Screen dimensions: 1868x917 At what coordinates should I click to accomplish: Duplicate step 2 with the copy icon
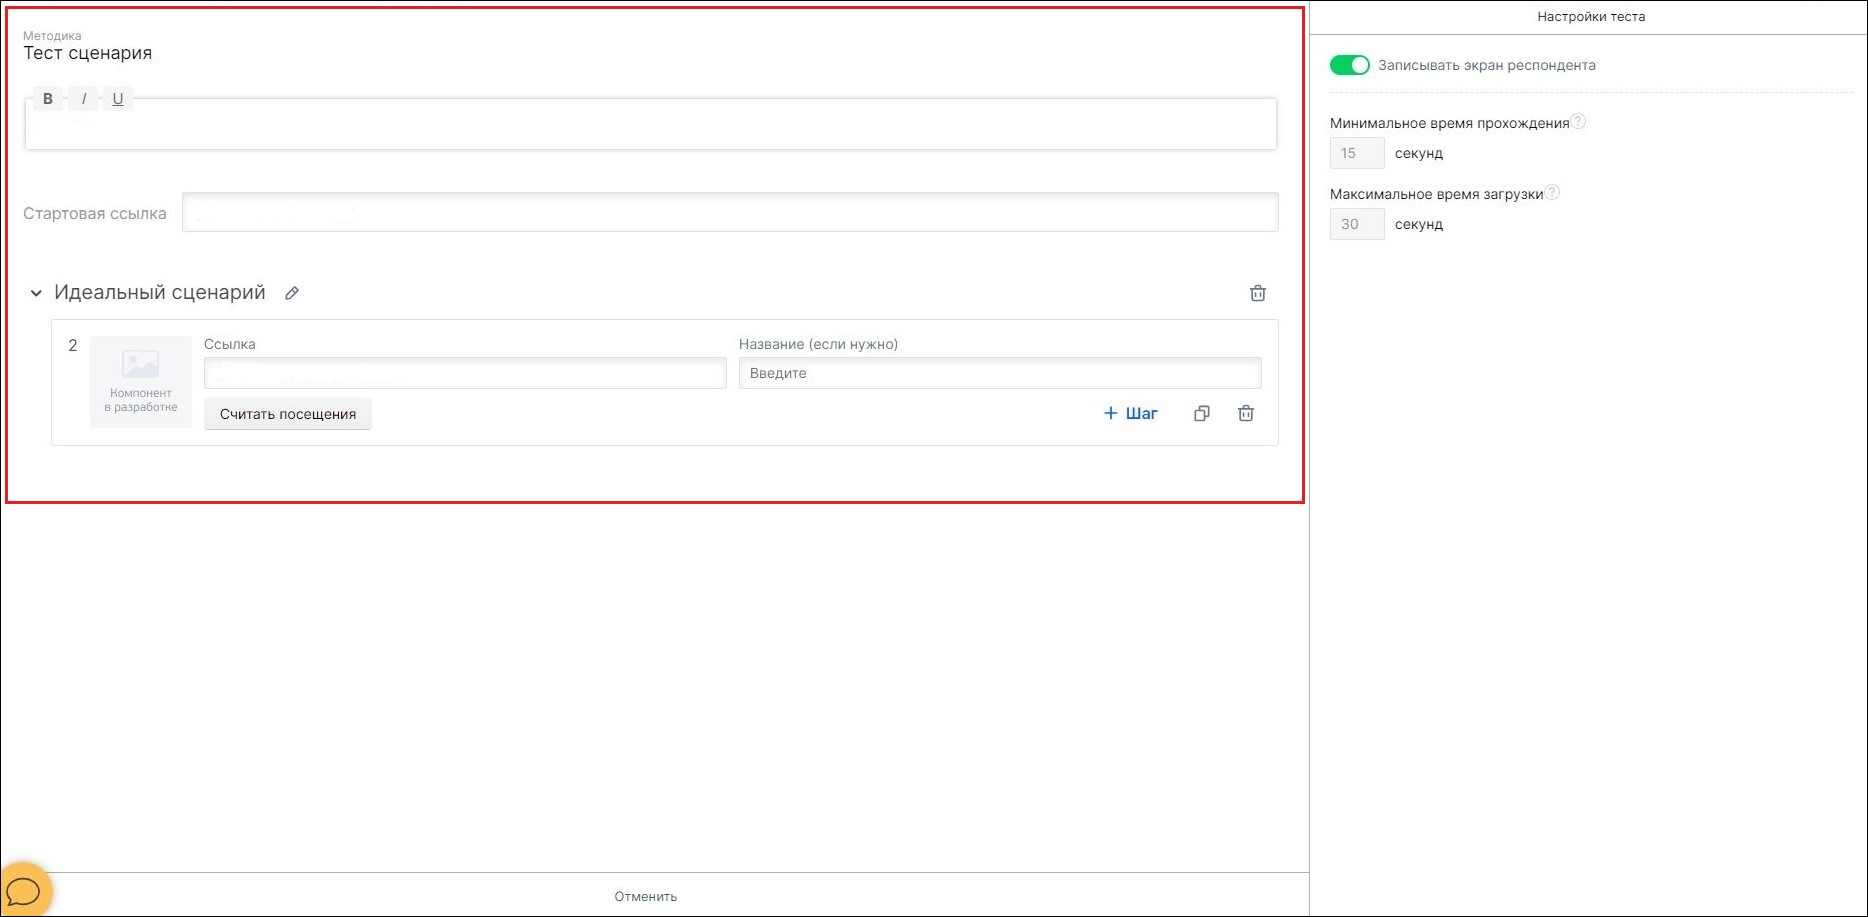(x=1202, y=414)
